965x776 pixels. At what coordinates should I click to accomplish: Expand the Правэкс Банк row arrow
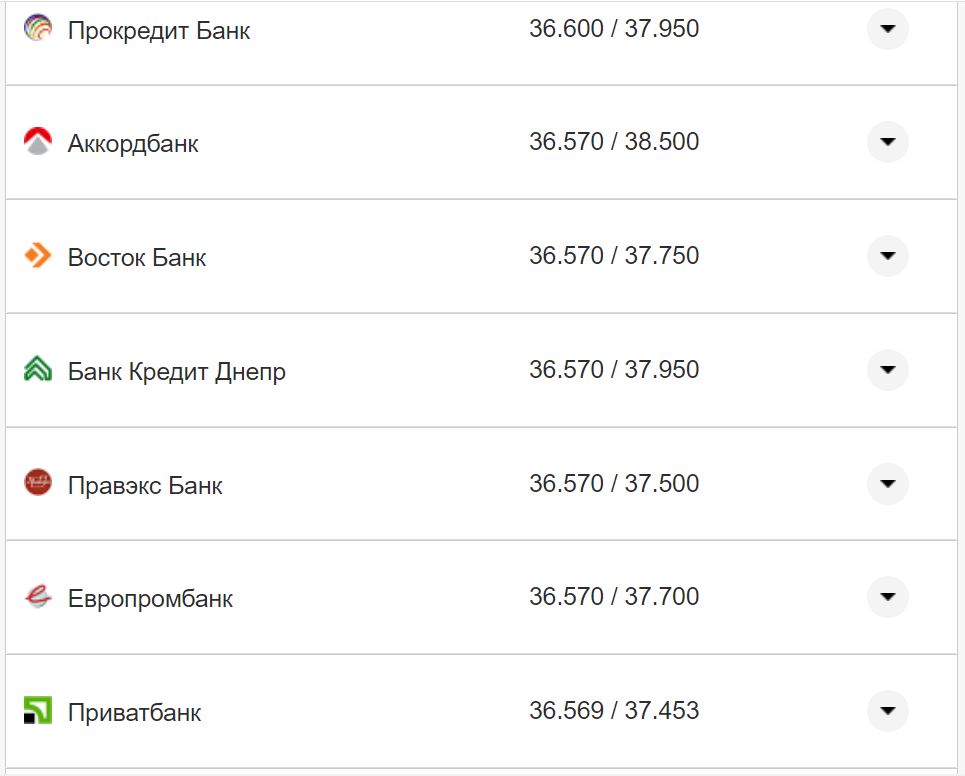[887, 484]
